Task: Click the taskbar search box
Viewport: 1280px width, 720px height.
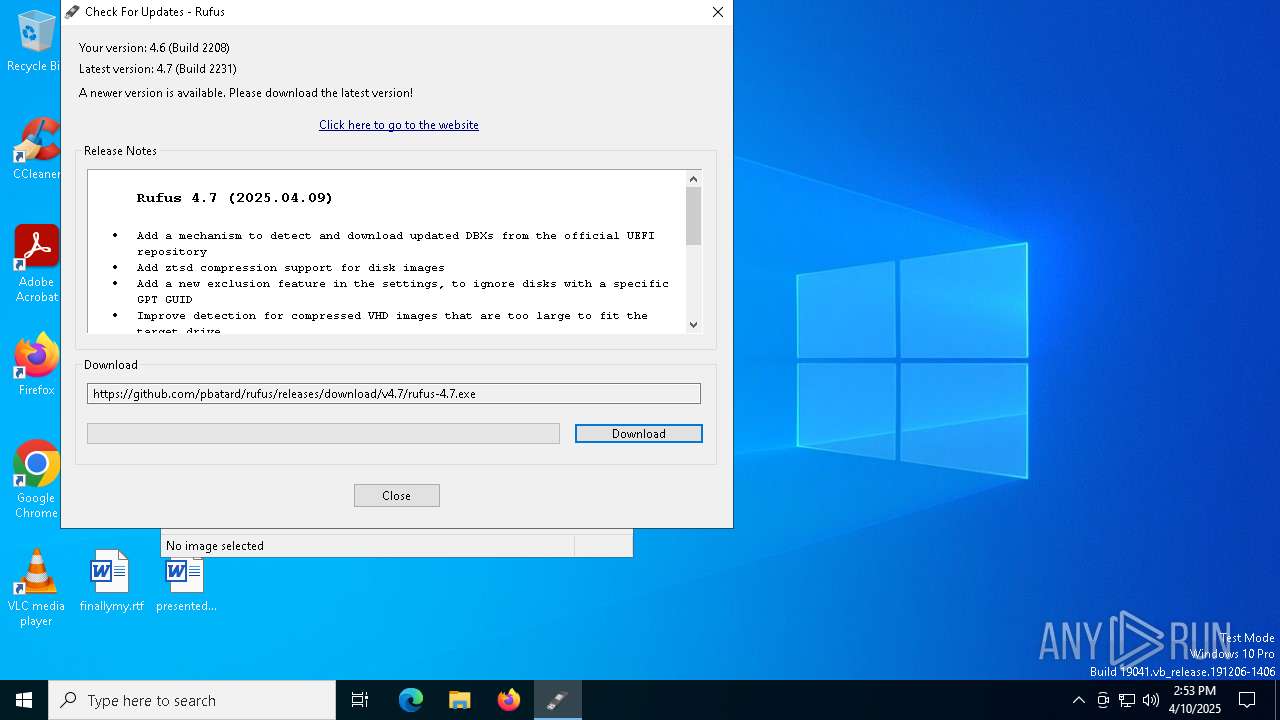Action: [x=192, y=700]
